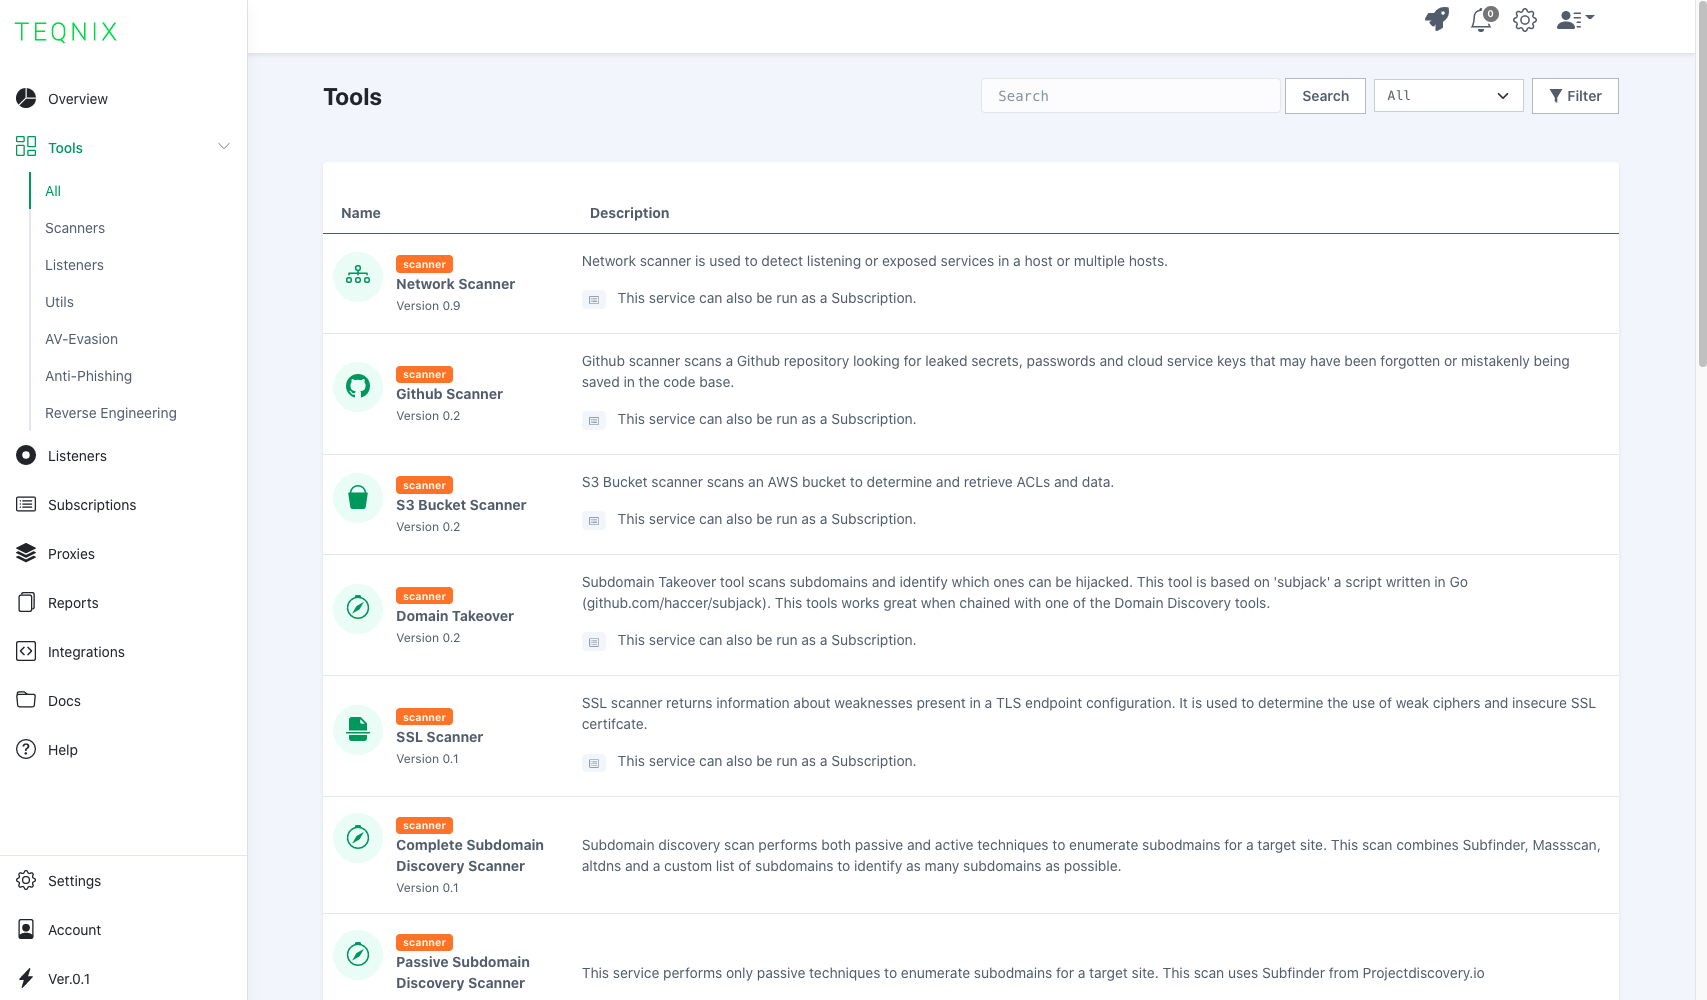Click the SSL Scanner document icon
The image size is (1707, 1000).
tap(357, 729)
